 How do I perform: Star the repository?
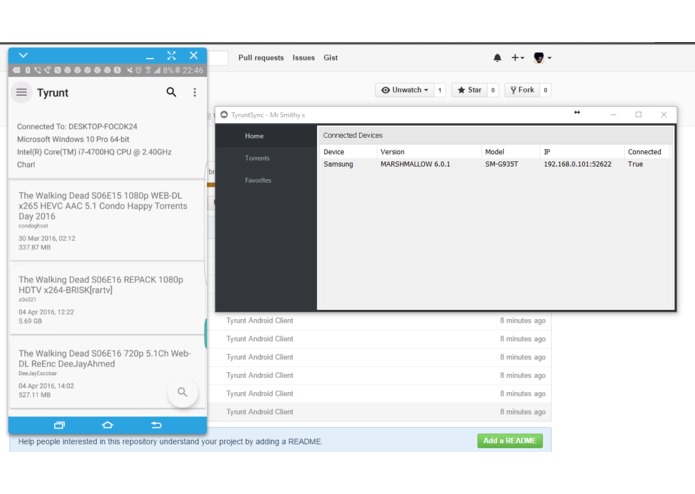[x=469, y=90]
